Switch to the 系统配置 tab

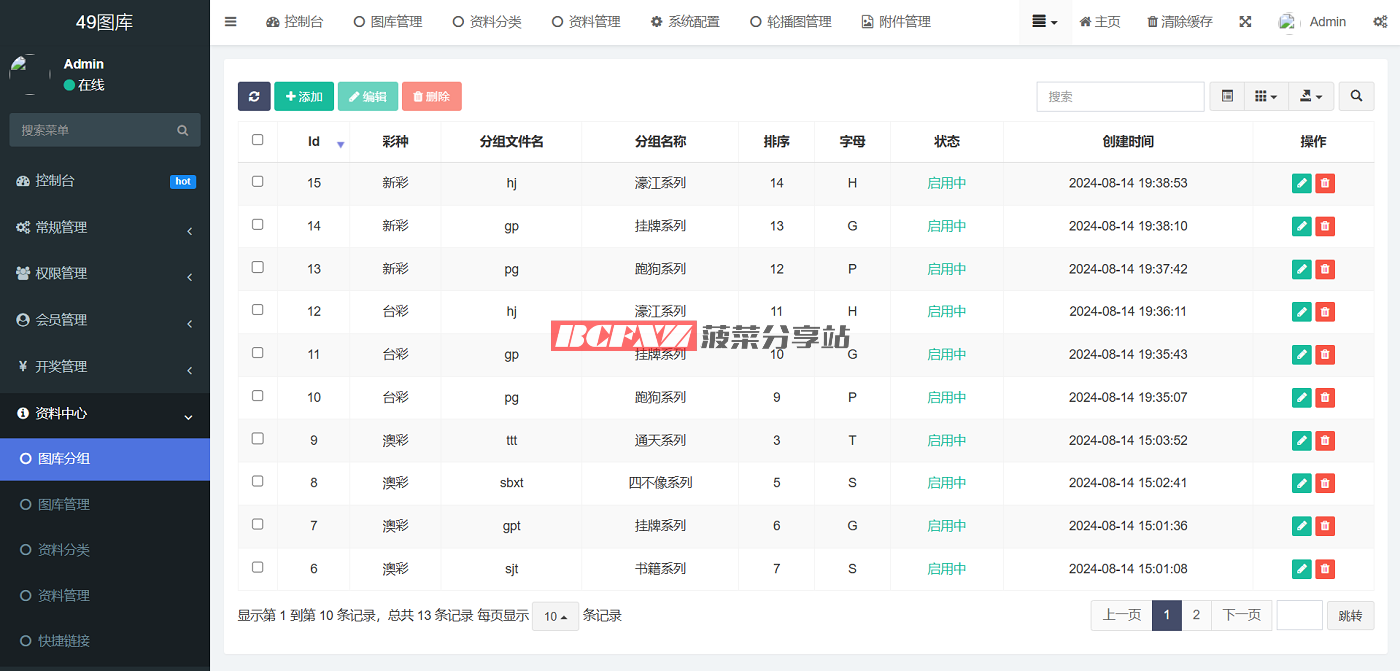pyautogui.click(x=685, y=22)
